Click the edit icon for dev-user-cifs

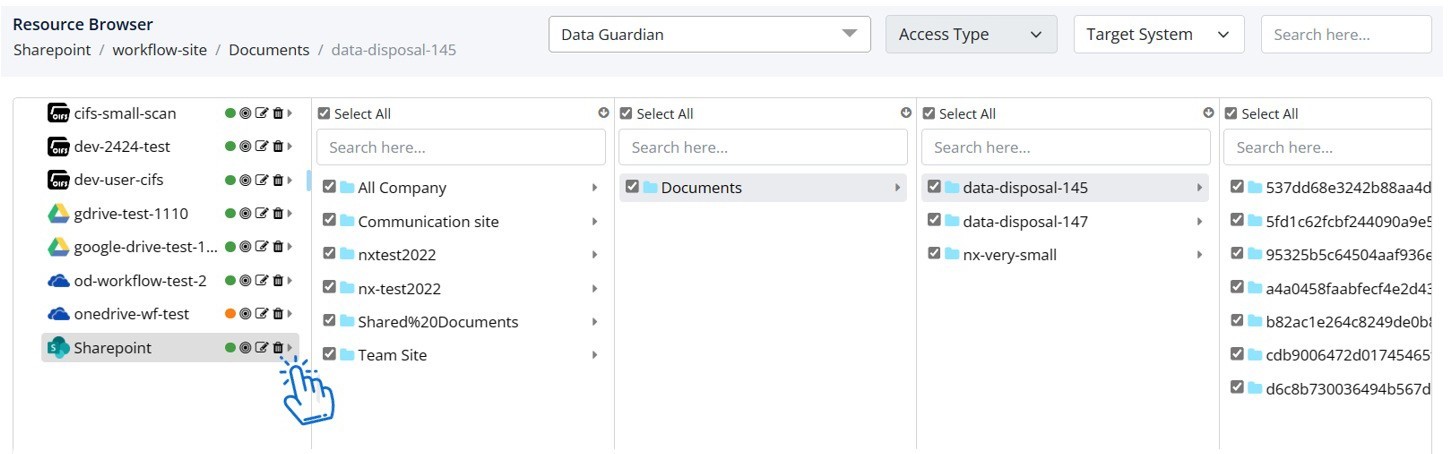click(262, 180)
